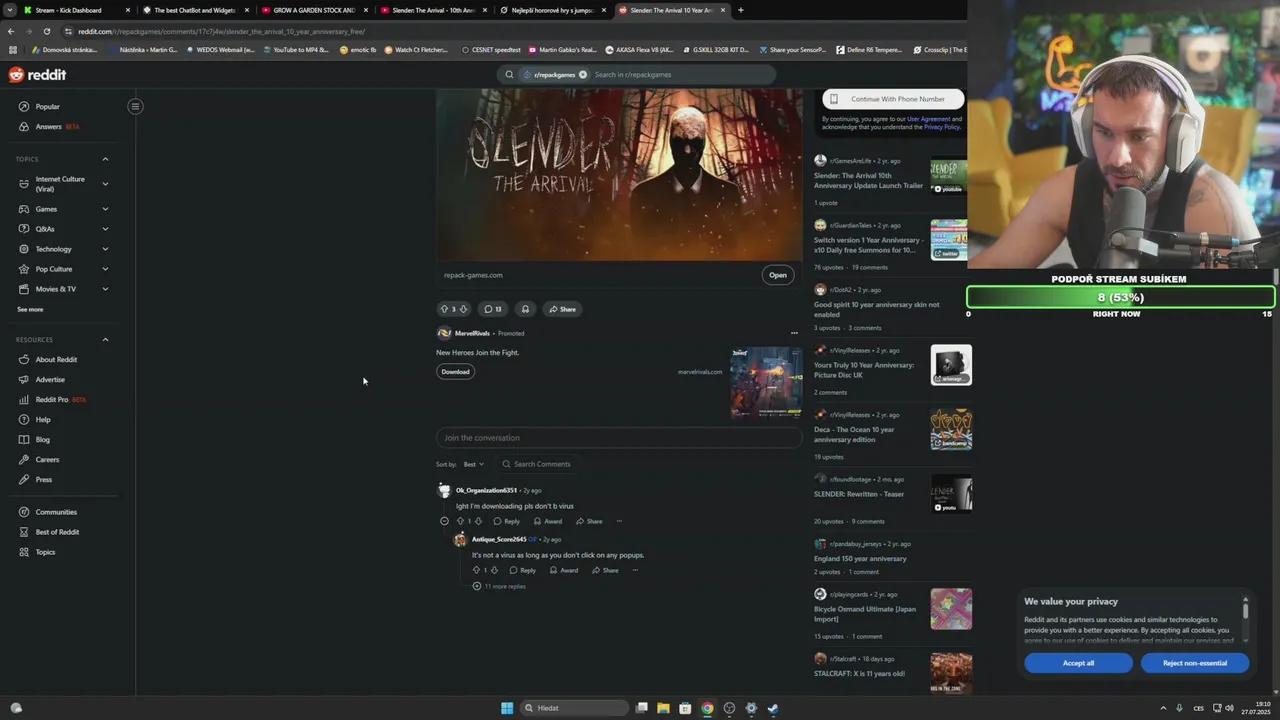This screenshot has height=720, width=1280.
Task: Click the taskbar Hledat search box
Action: pos(575,708)
